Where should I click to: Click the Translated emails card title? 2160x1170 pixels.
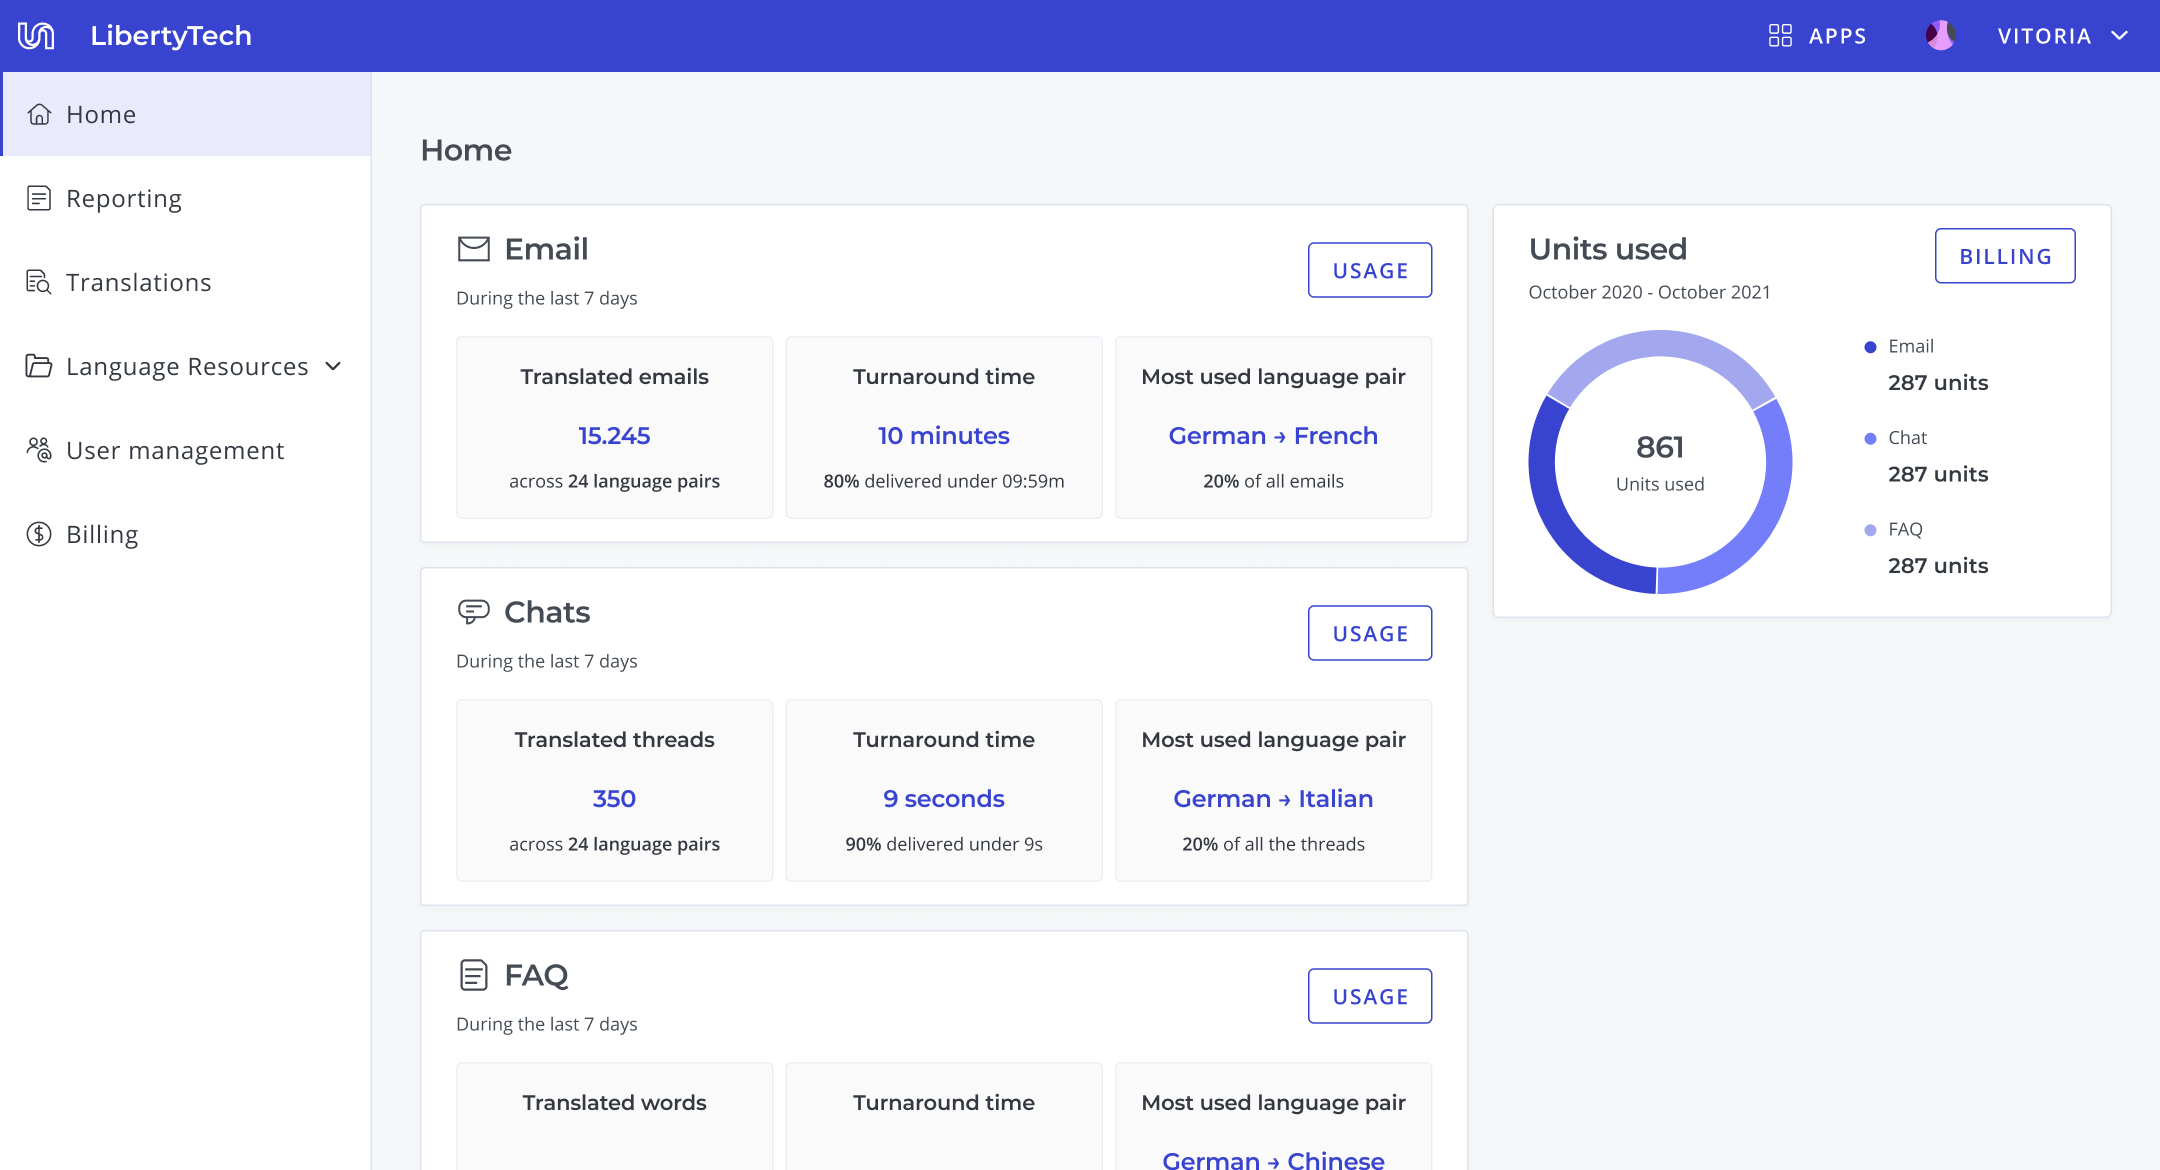[x=614, y=376]
